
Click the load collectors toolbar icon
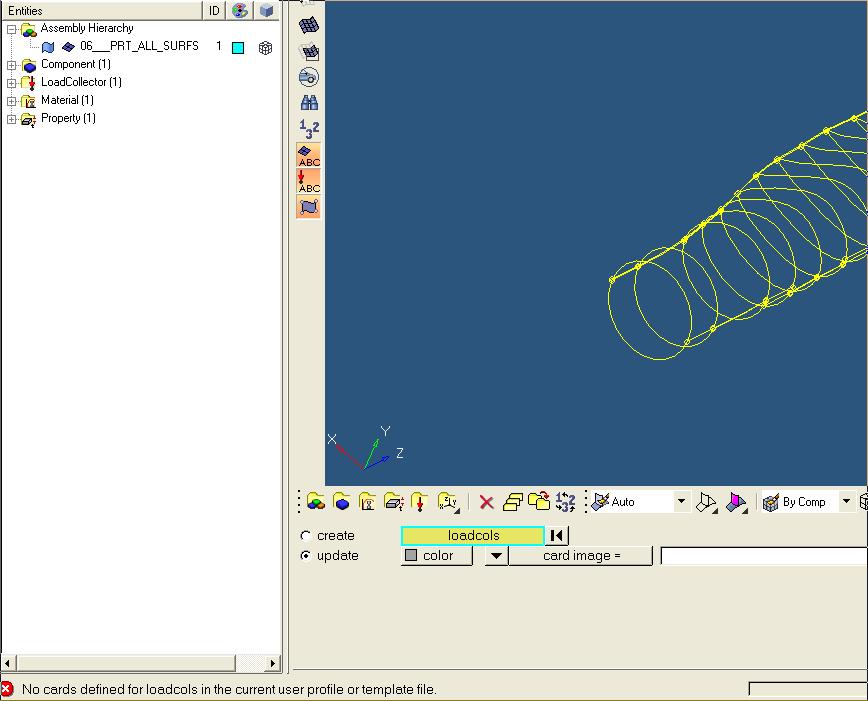(x=420, y=502)
